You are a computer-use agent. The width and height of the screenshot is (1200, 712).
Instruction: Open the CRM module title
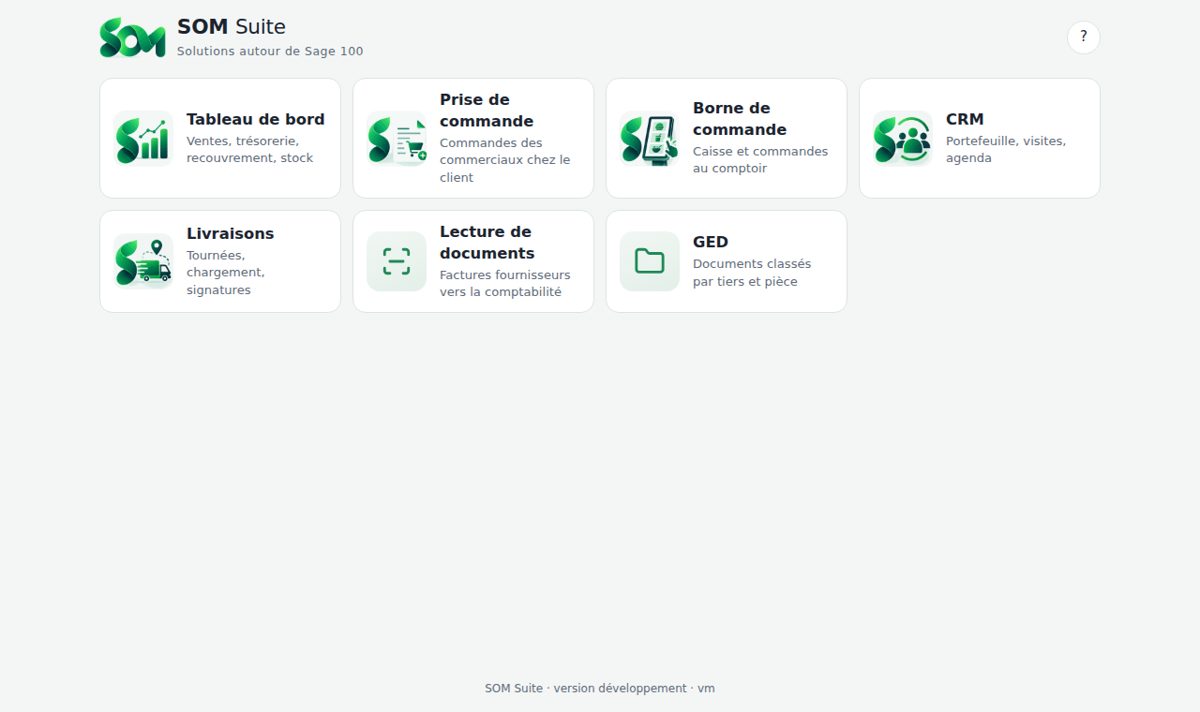965,119
